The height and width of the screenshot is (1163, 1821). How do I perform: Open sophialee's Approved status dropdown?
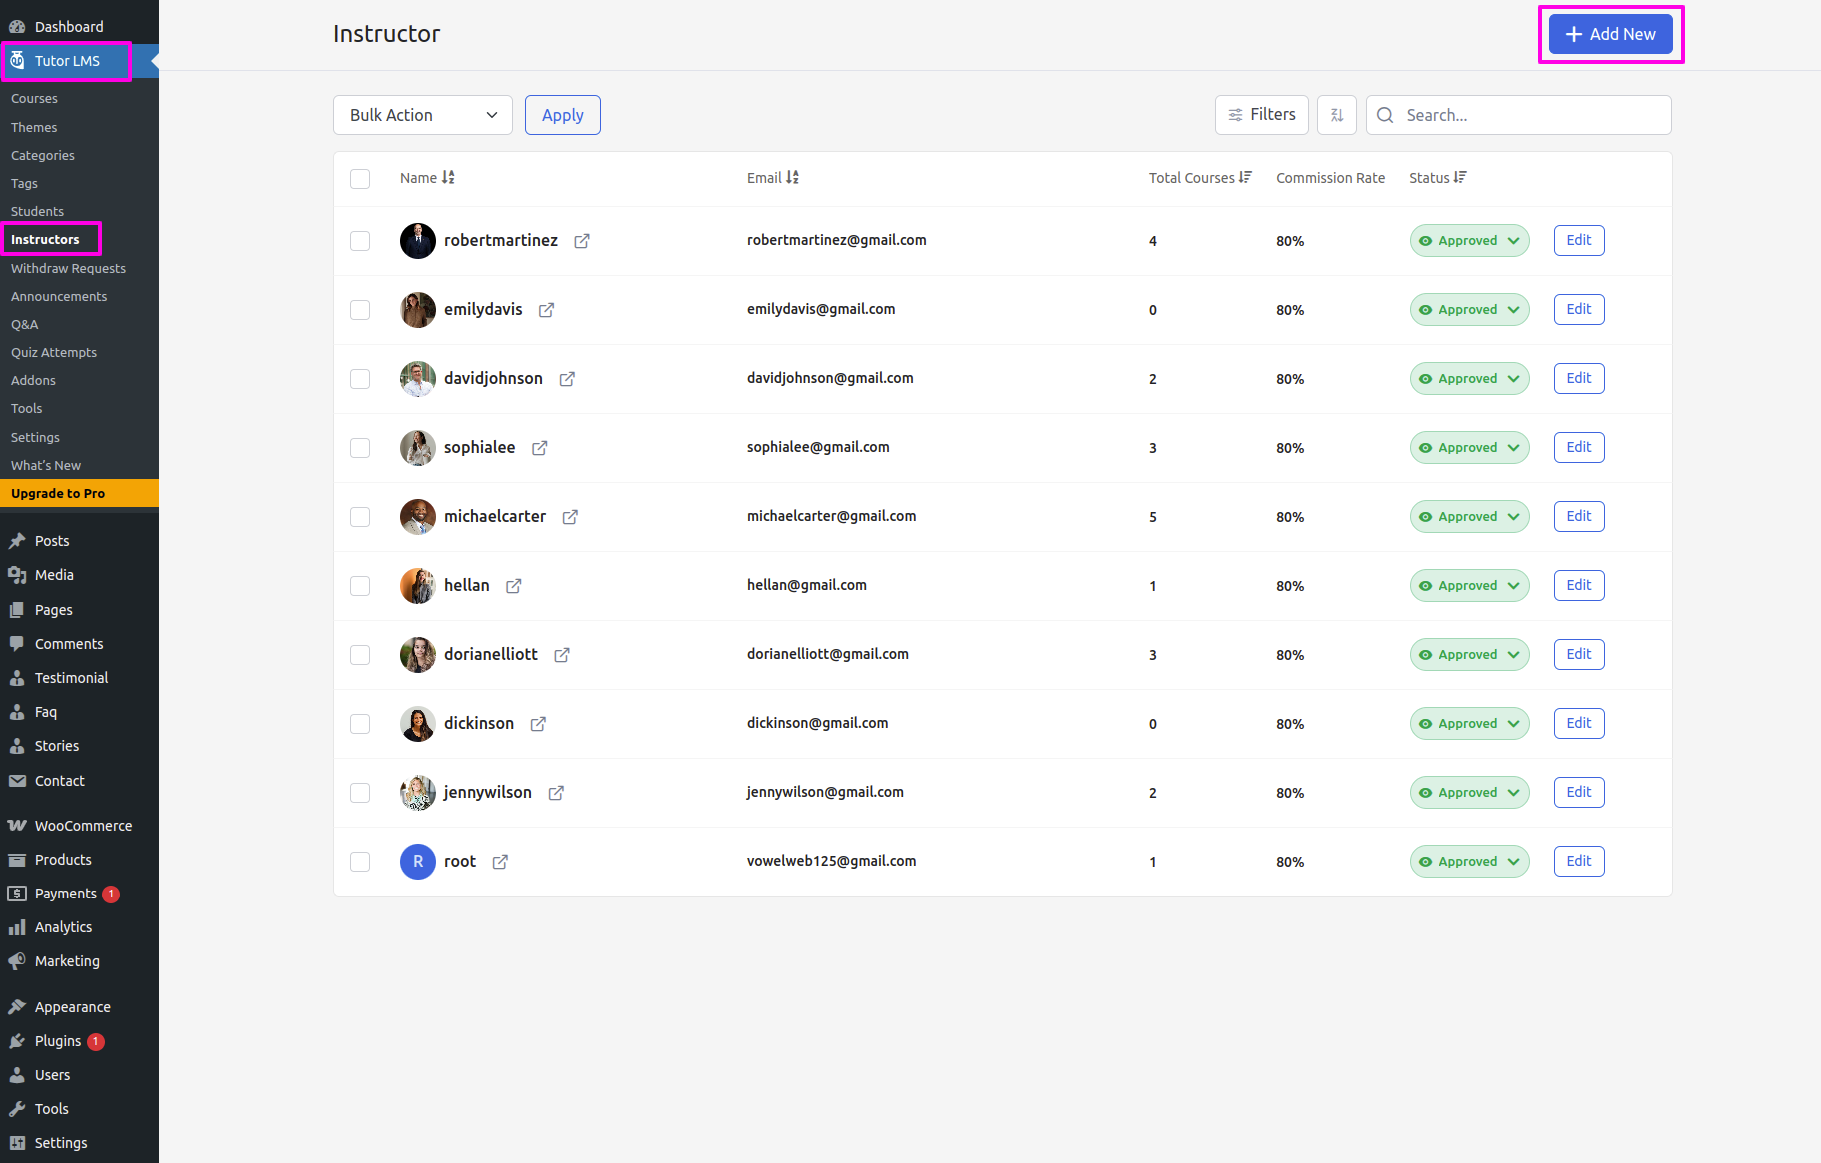click(x=1469, y=448)
